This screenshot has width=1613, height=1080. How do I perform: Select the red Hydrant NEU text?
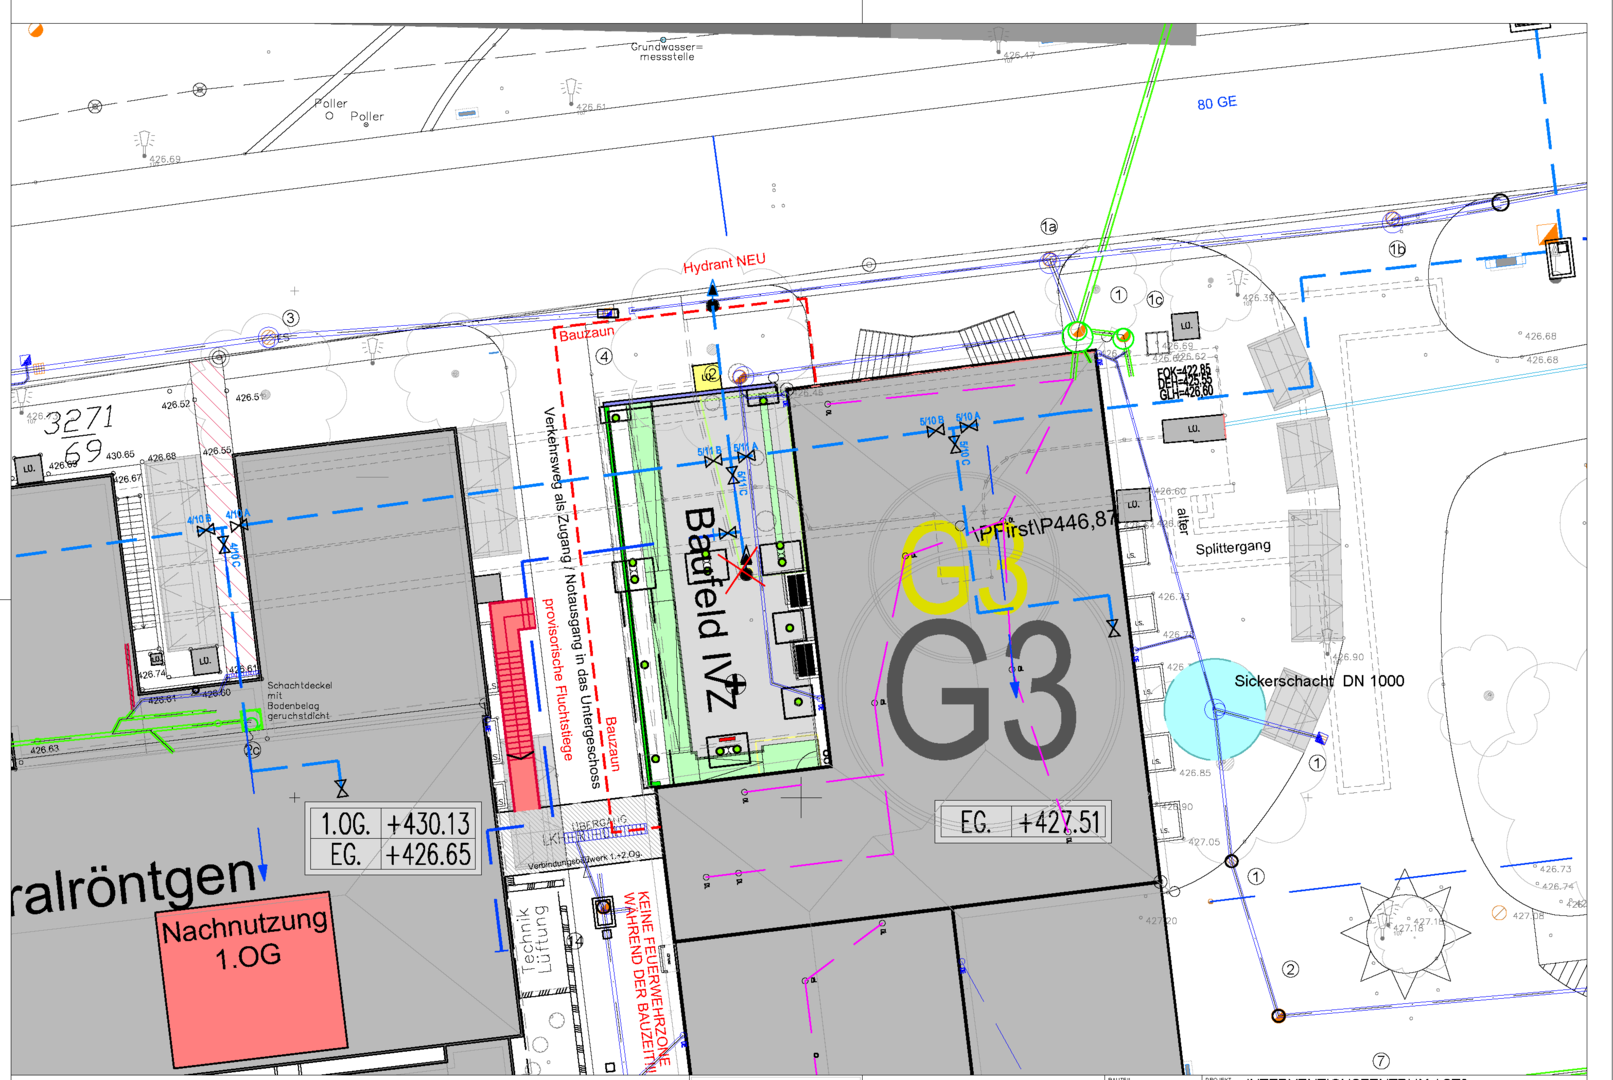coord(724,263)
